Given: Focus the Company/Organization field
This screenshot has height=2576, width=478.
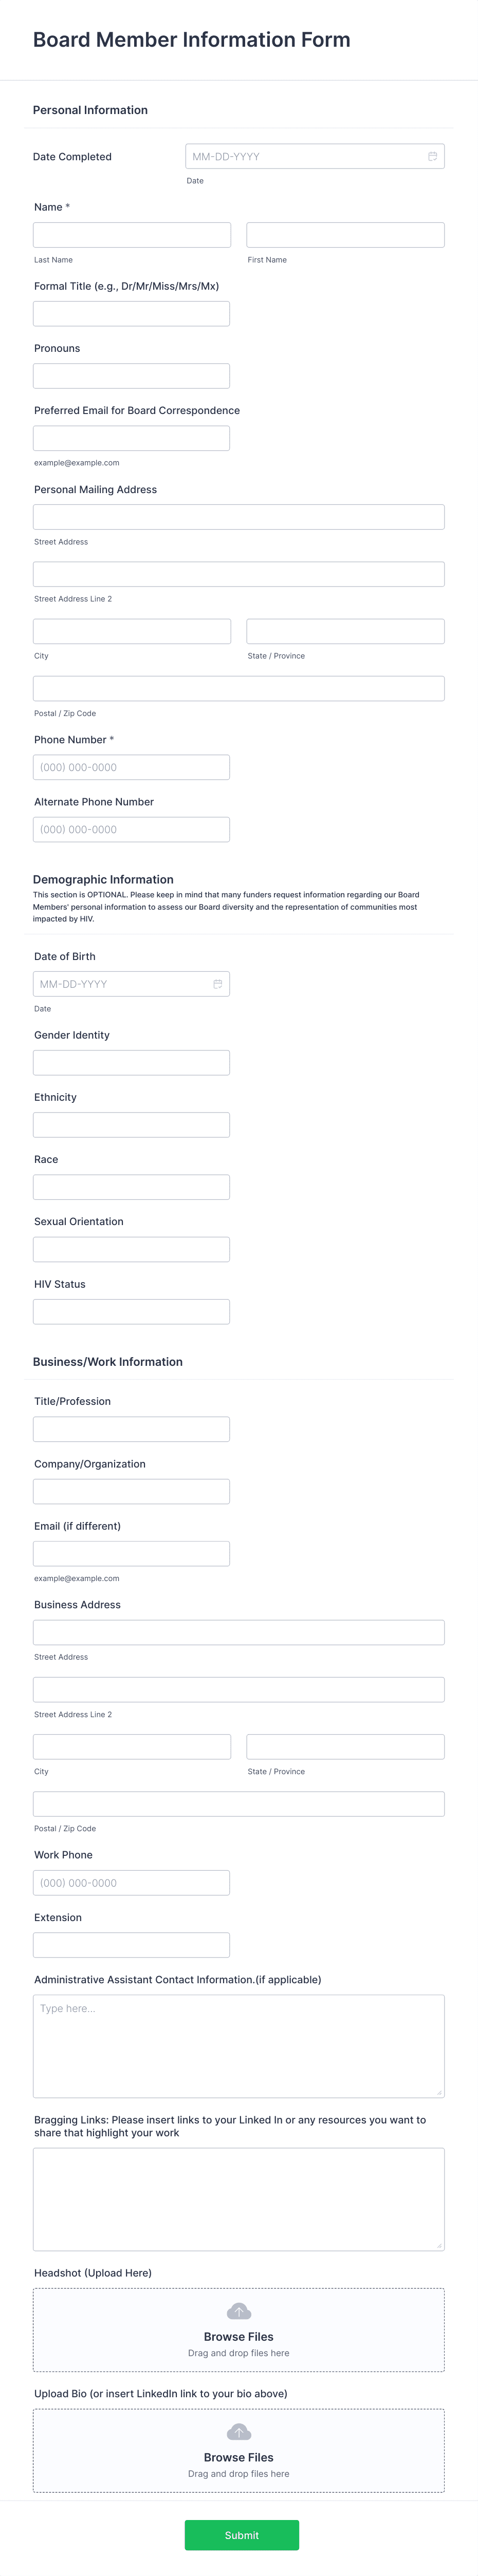Looking at the screenshot, I should click(x=132, y=1491).
